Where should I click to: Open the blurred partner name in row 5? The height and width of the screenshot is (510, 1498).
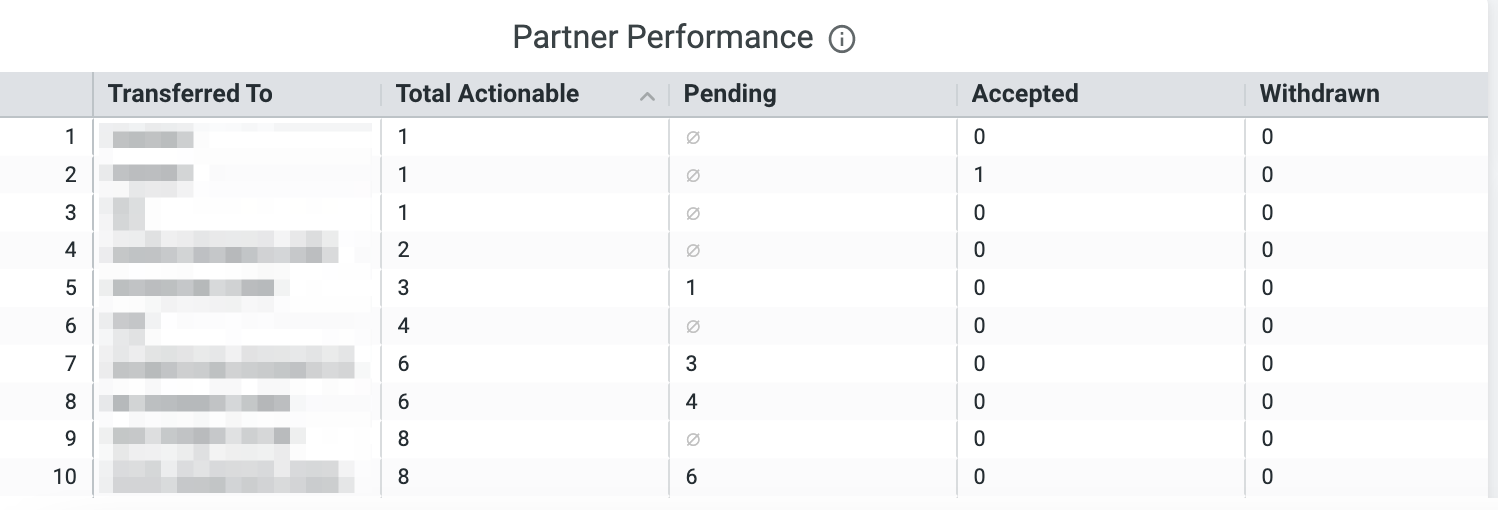(x=193, y=288)
